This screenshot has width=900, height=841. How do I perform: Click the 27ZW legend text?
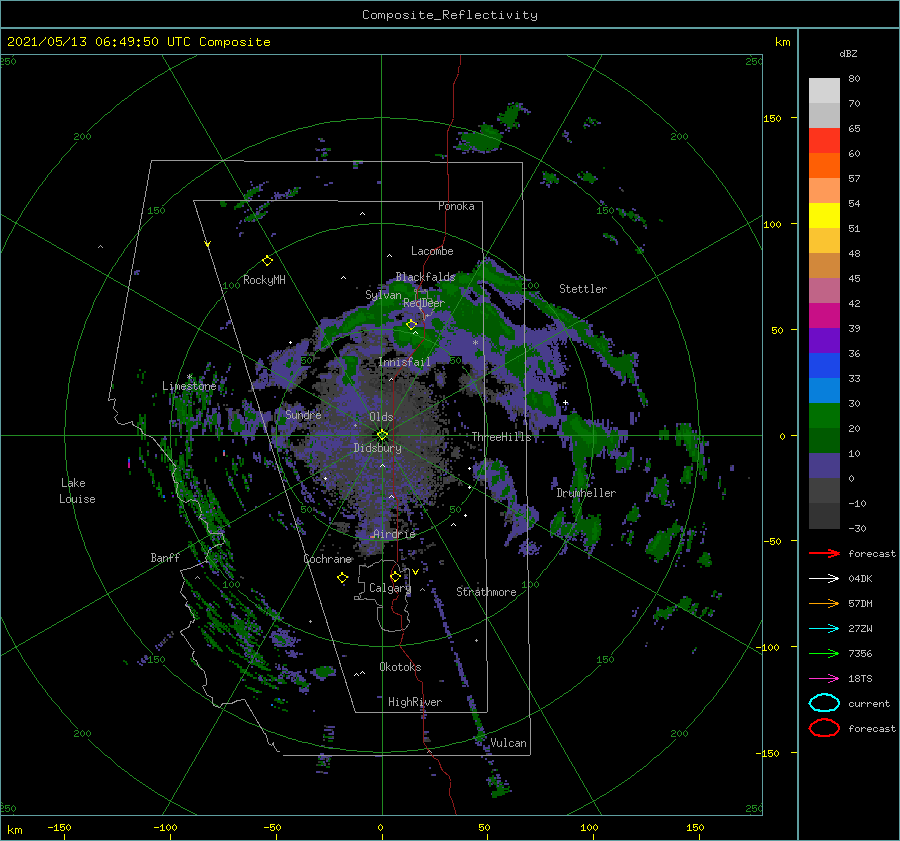860,629
